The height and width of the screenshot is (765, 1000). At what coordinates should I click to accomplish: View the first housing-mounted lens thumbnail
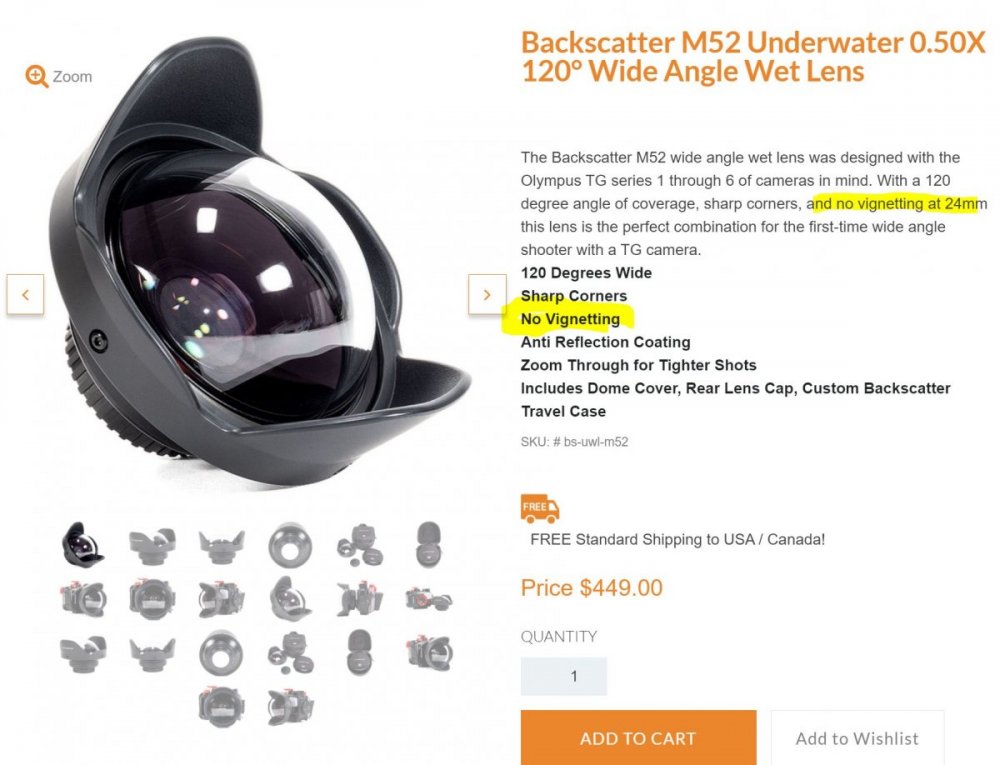[x=83, y=599]
